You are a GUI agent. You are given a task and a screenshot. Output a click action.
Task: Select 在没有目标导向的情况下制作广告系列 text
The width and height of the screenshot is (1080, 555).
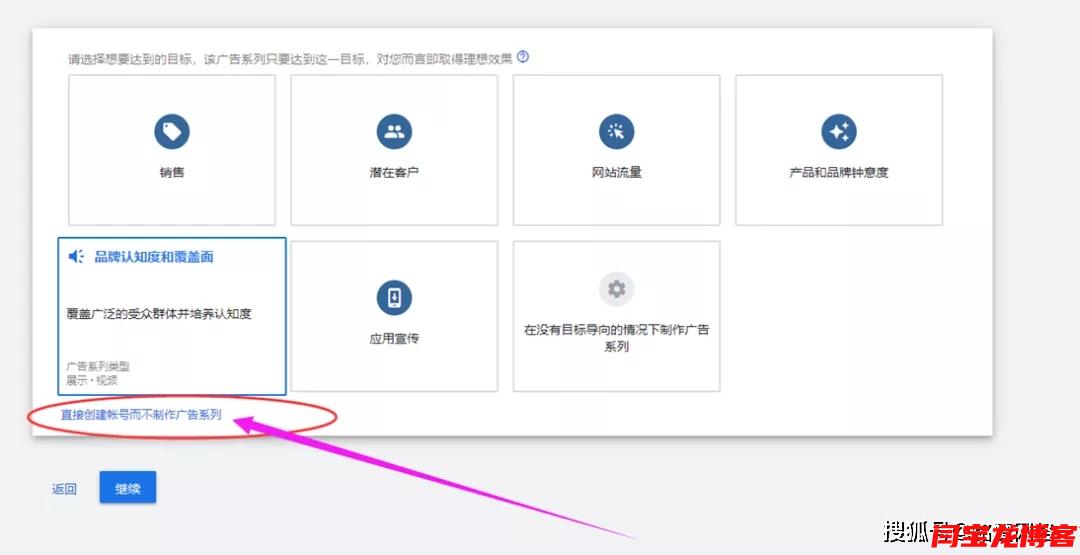616,338
